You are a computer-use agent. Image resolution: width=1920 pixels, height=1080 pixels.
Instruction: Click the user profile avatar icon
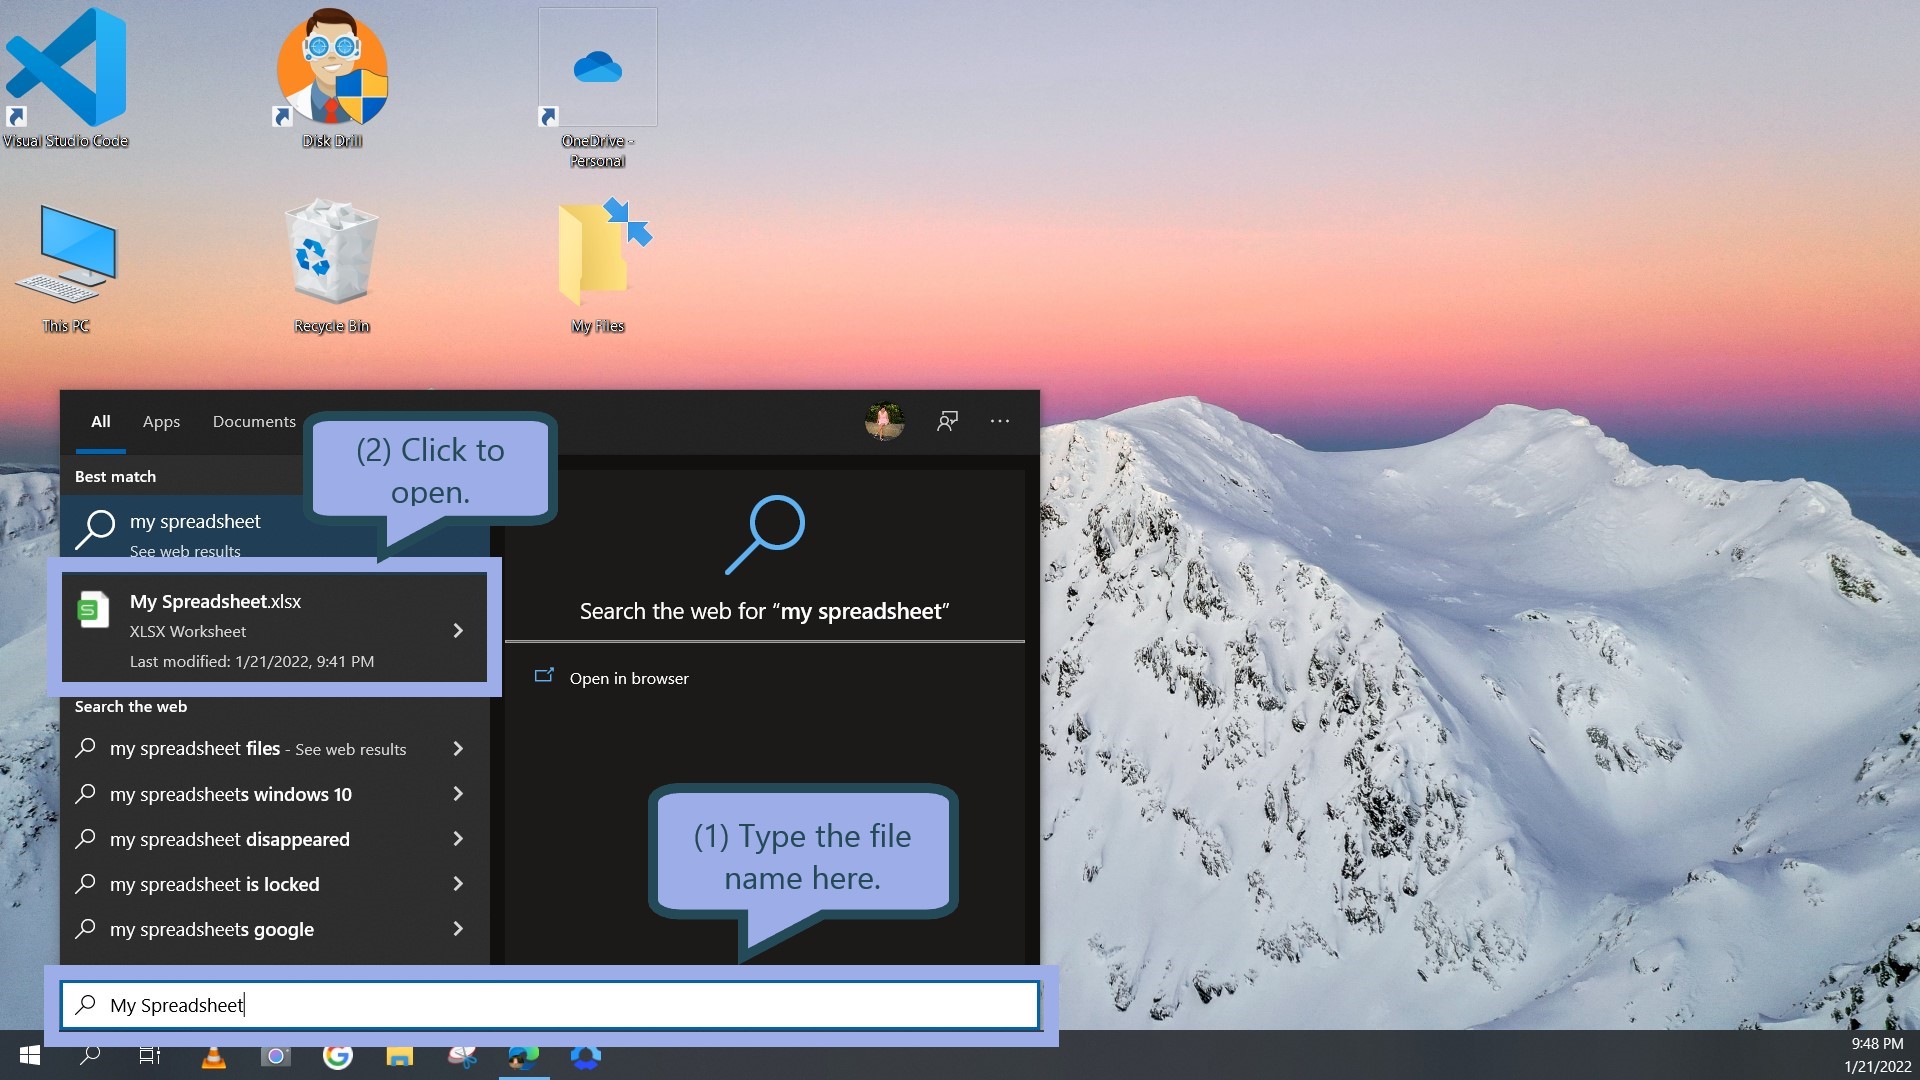(884, 421)
